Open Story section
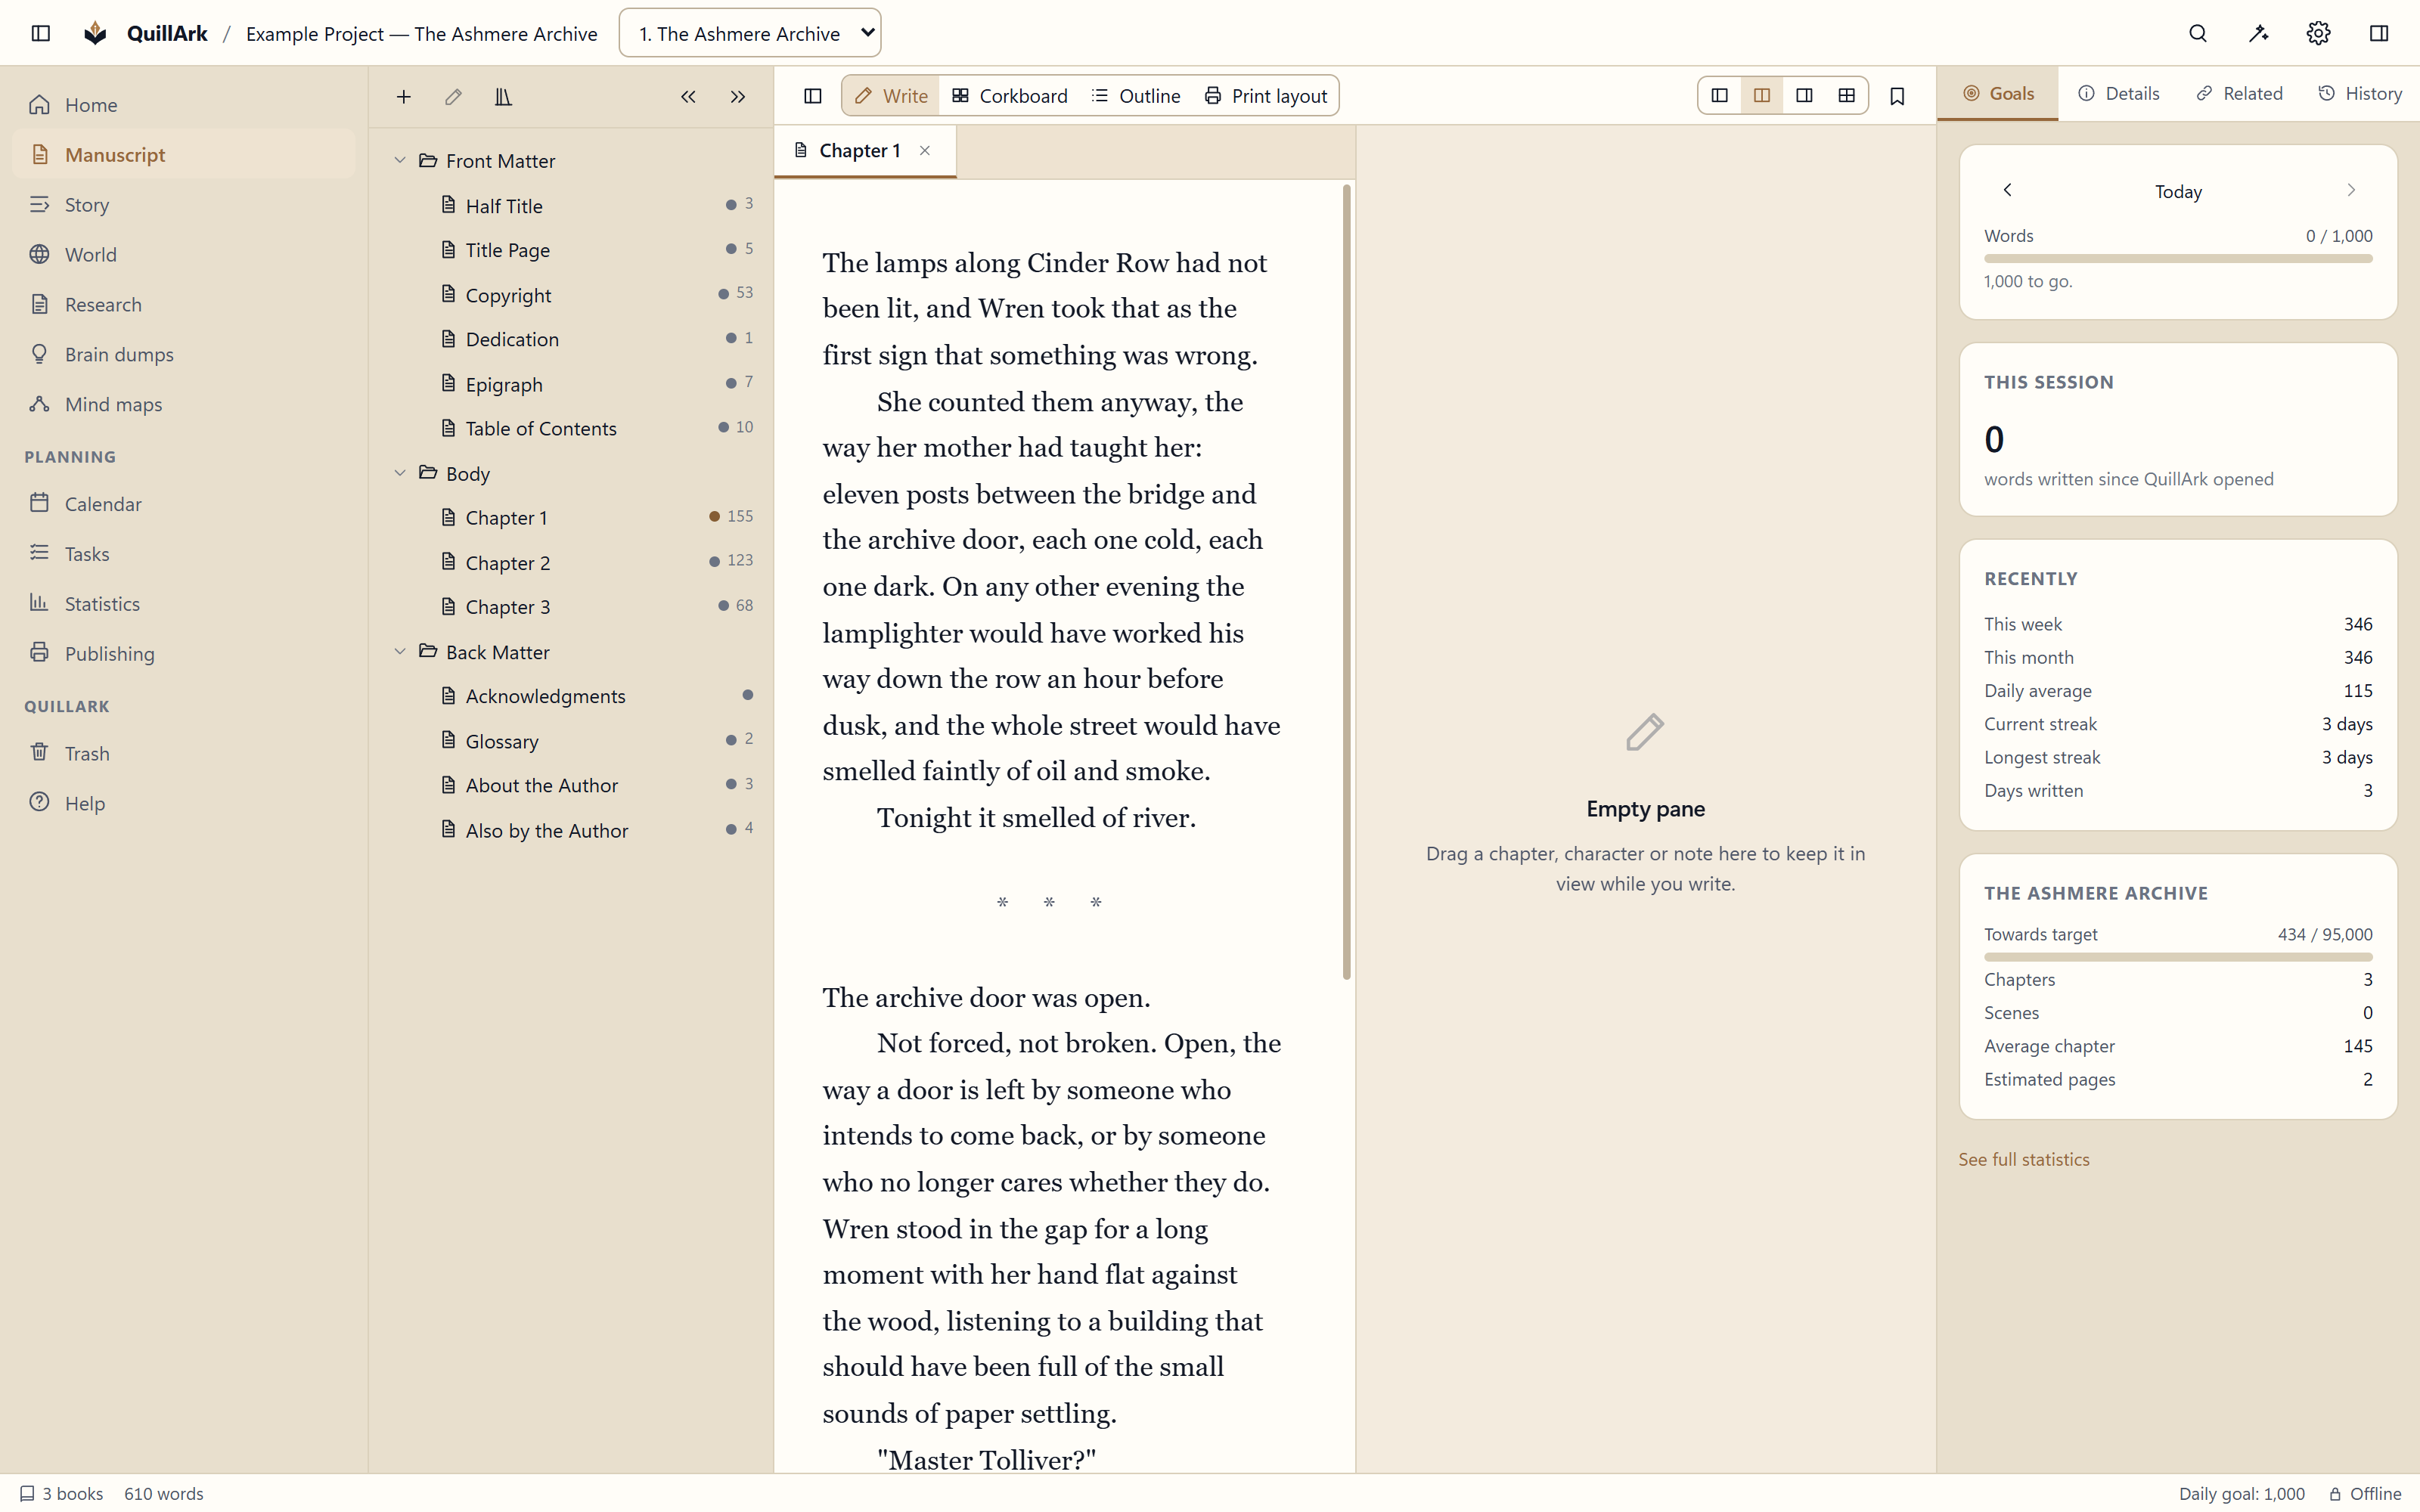Image resolution: width=2420 pixels, height=1512 pixels. click(184, 204)
